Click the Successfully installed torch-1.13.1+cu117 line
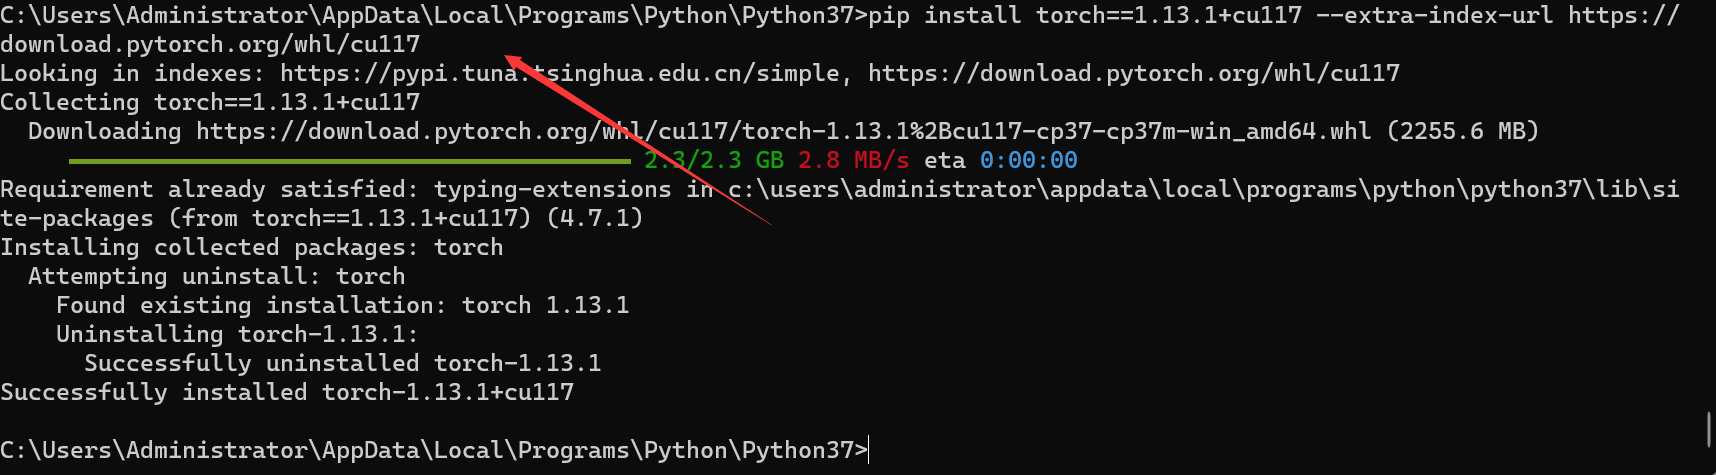 click(287, 392)
